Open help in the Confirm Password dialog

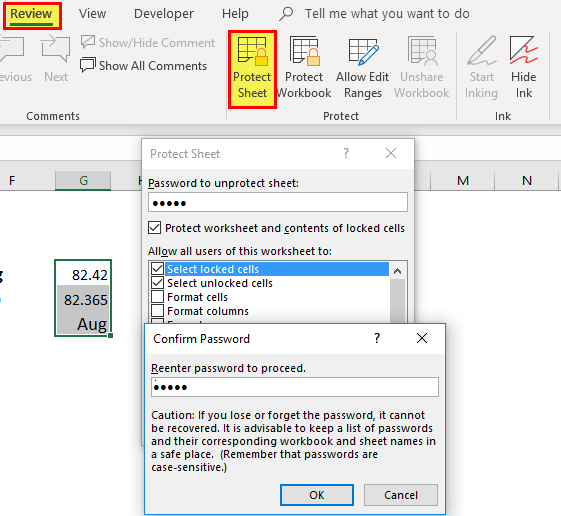pos(377,338)
